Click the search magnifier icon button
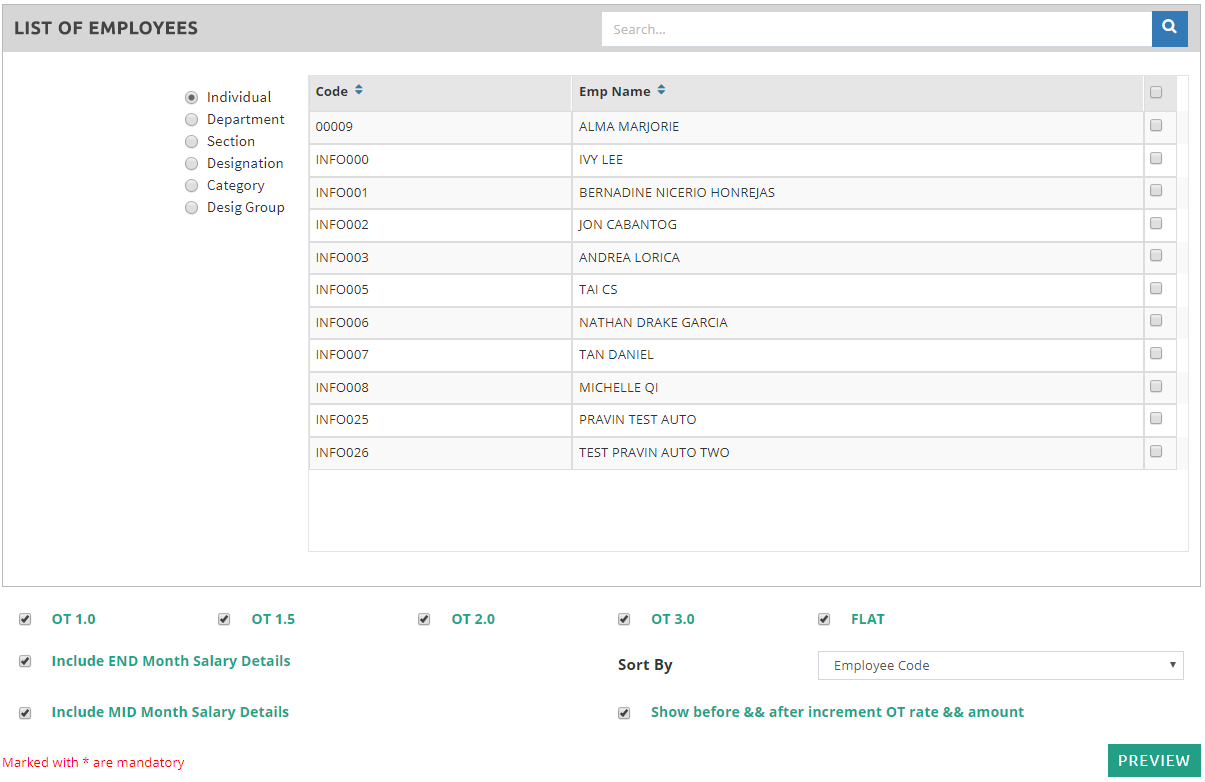The width and height of the screenshot is (1205, 782). [x=1169, y=29]
